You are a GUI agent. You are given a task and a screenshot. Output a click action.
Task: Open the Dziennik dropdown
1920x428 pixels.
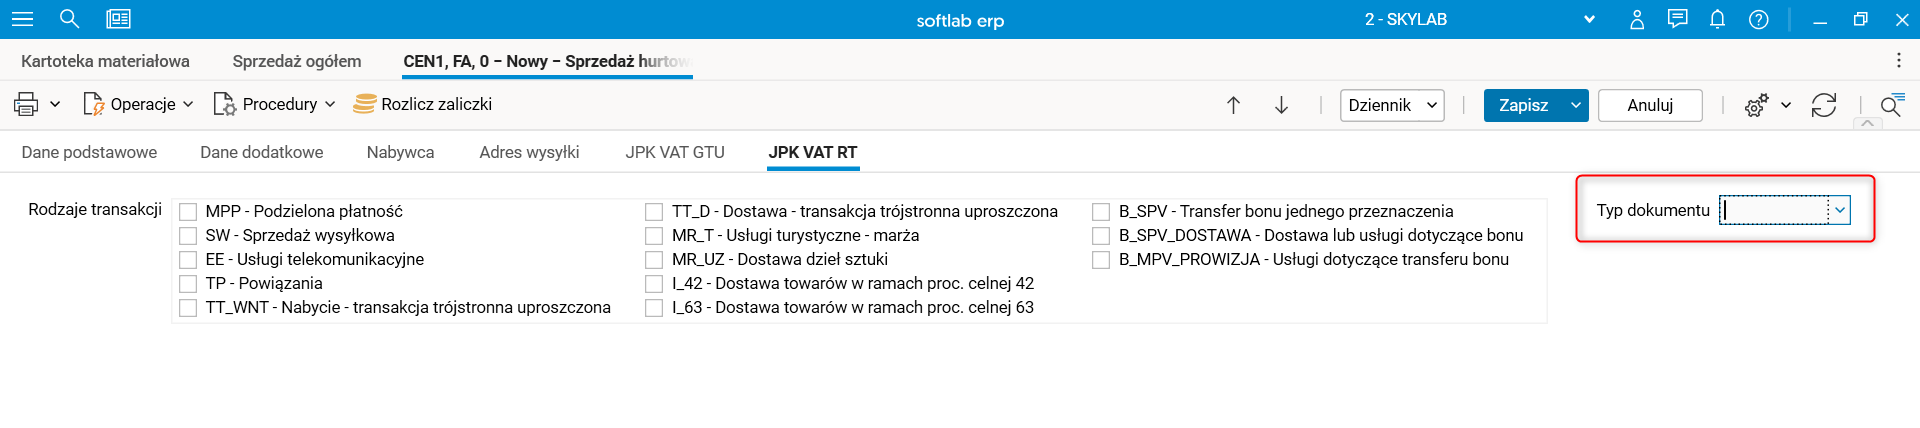tap(1391, 105)
